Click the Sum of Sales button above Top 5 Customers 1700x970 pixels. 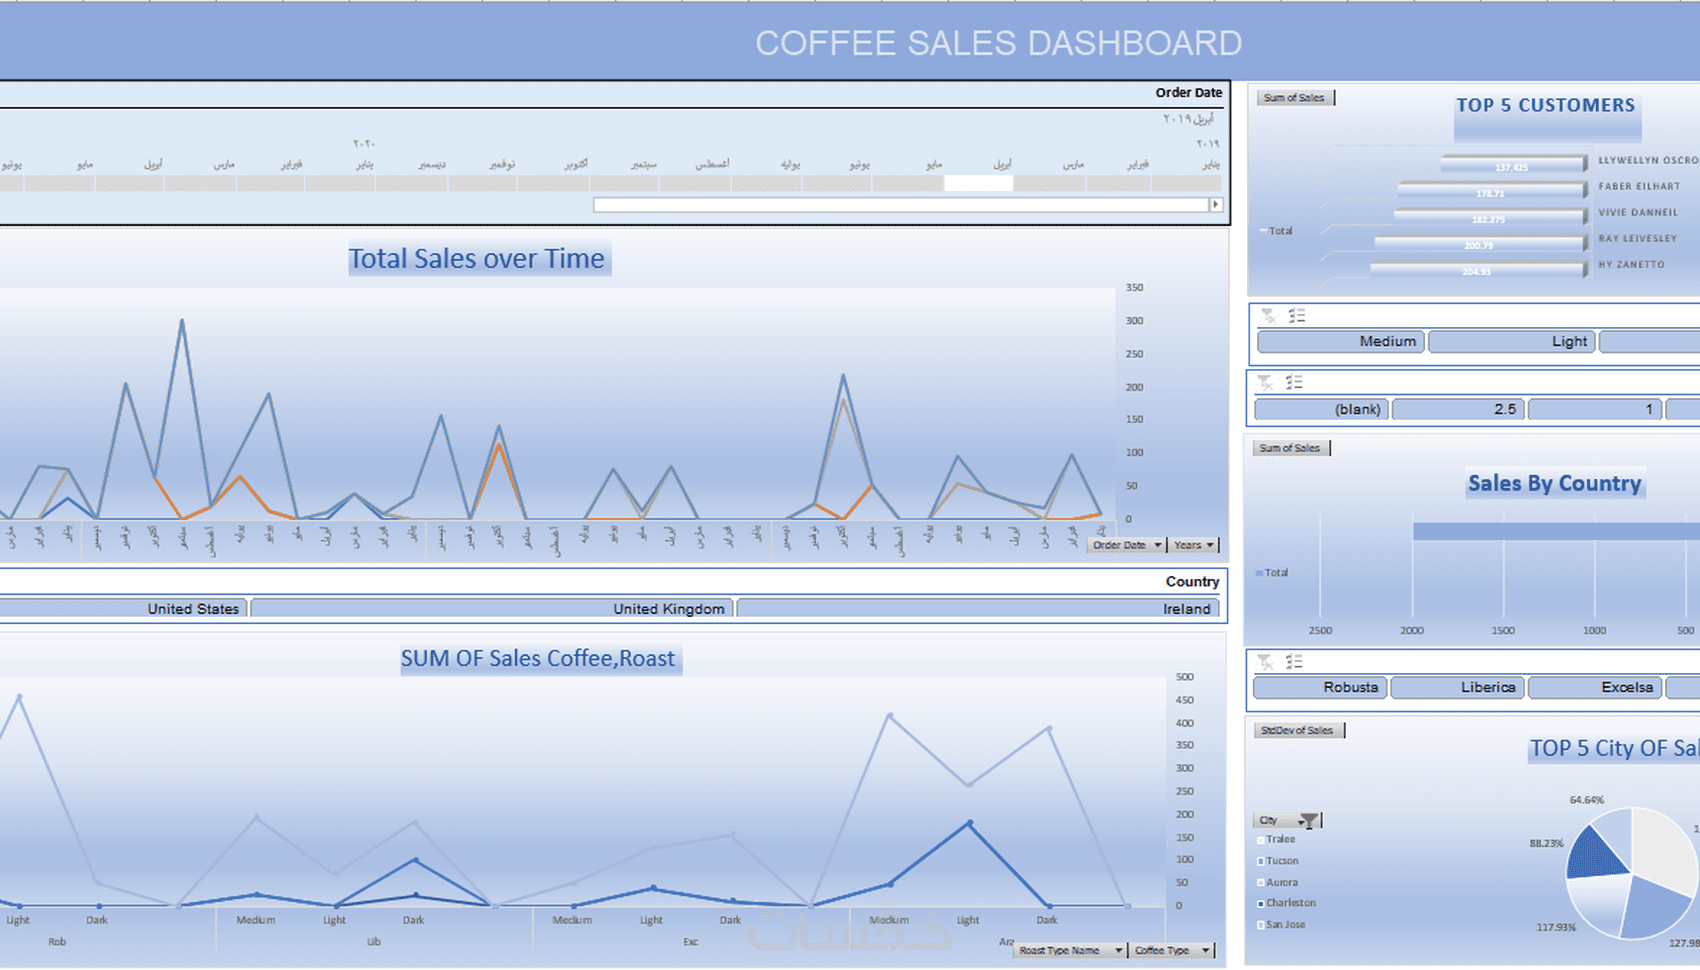click(1295, 98)
